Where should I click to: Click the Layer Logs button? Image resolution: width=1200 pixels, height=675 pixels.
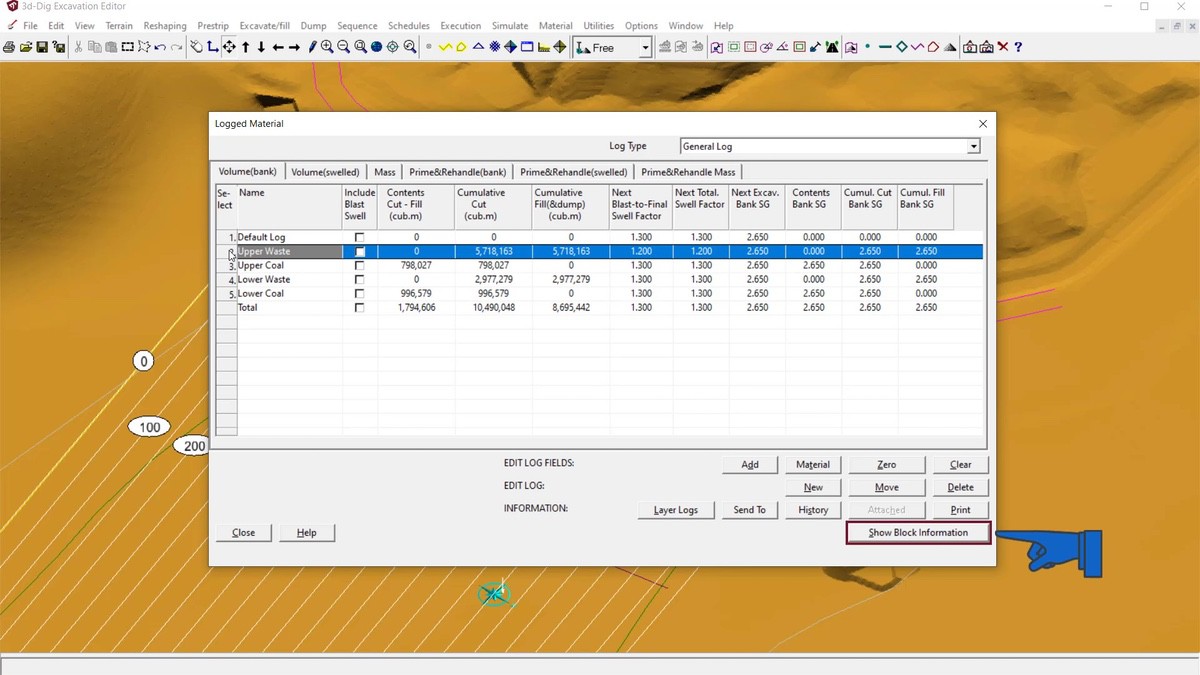pos(676,510)
